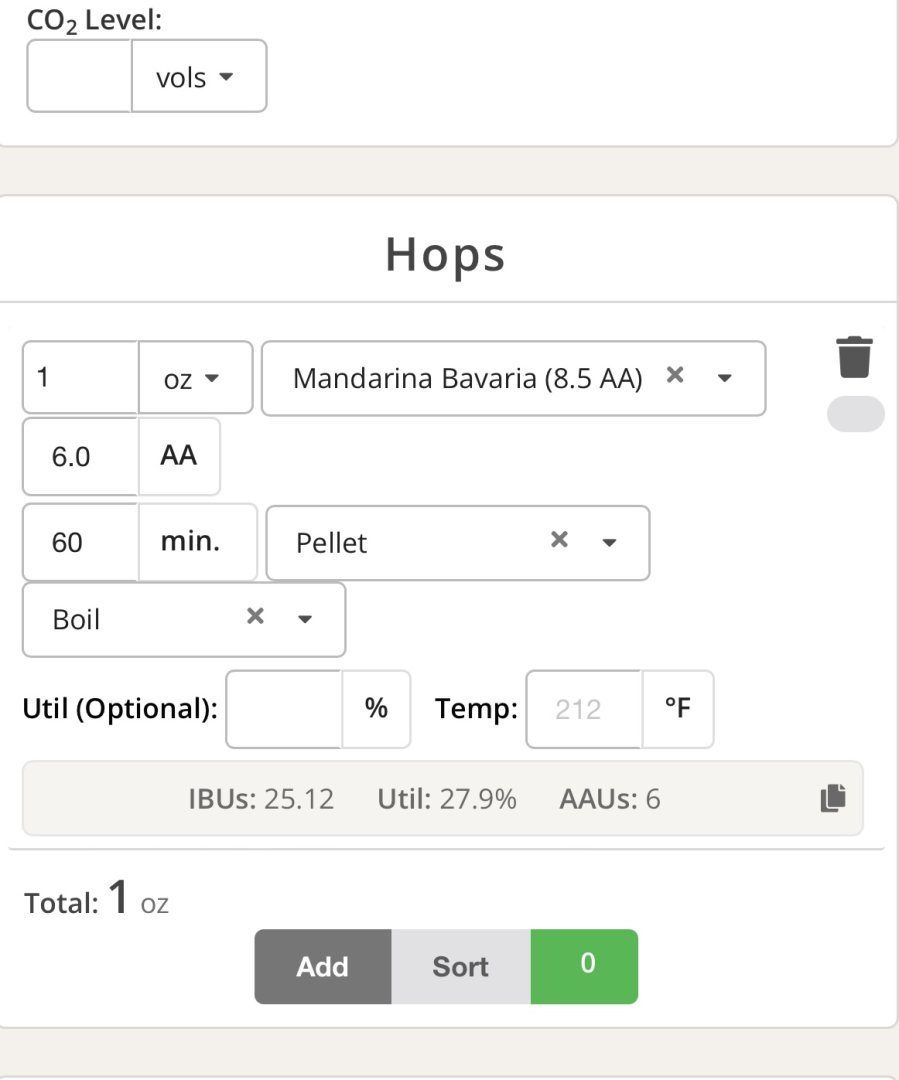
Task: Expand the Pellet hop type dropdown
Action: (x=609, y=543)
